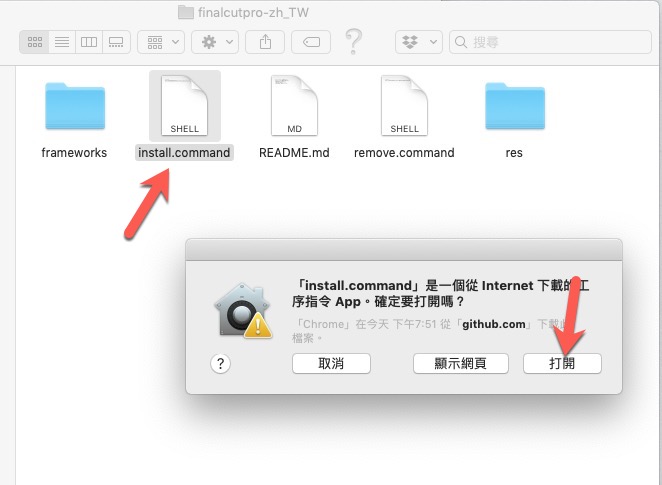
Task: Click the 顯示網頁 (Show Web Page) button
Action: pos(461,363)
